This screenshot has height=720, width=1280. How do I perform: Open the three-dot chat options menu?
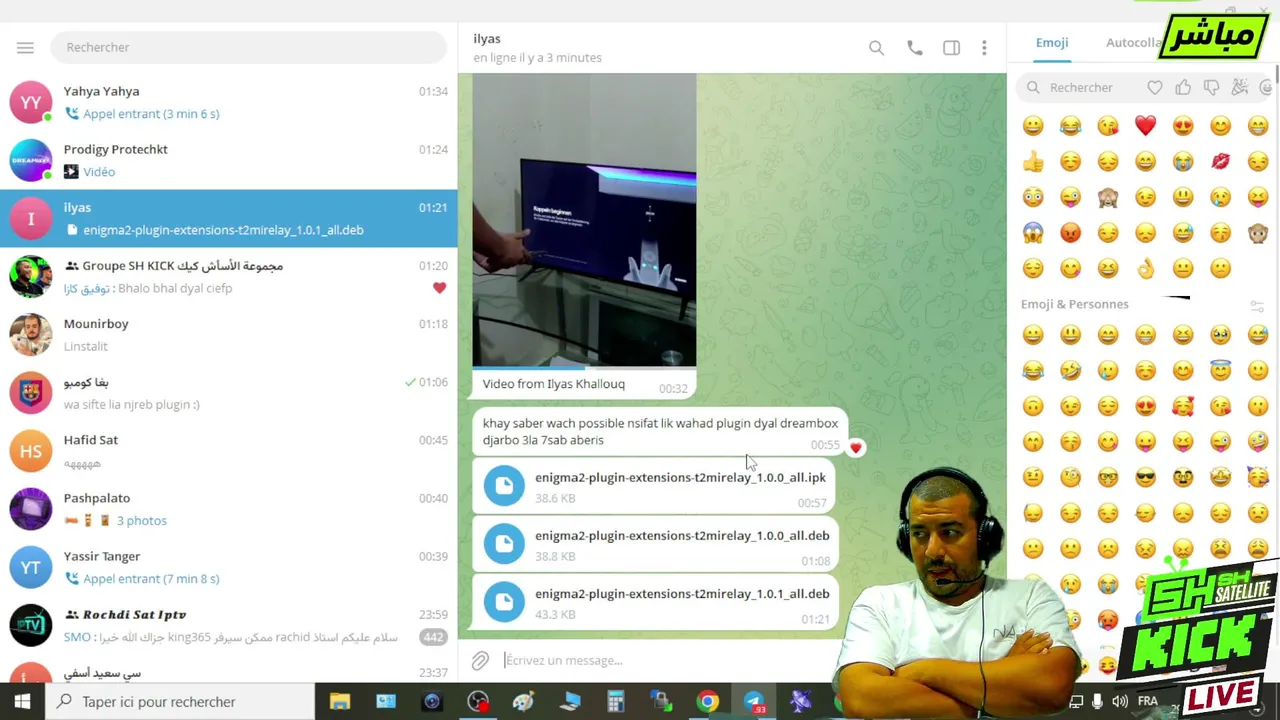(984, 48)
